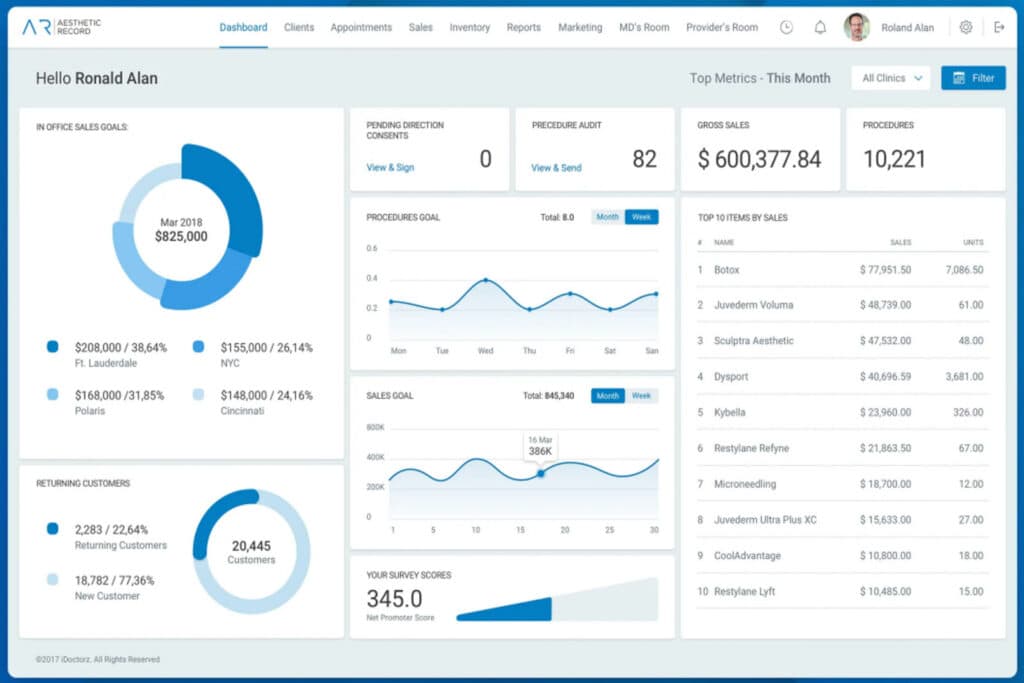This screenshot has height=683, width=1024.
Task: Click the Aesthetic Record logo
Action: (61, 27)
